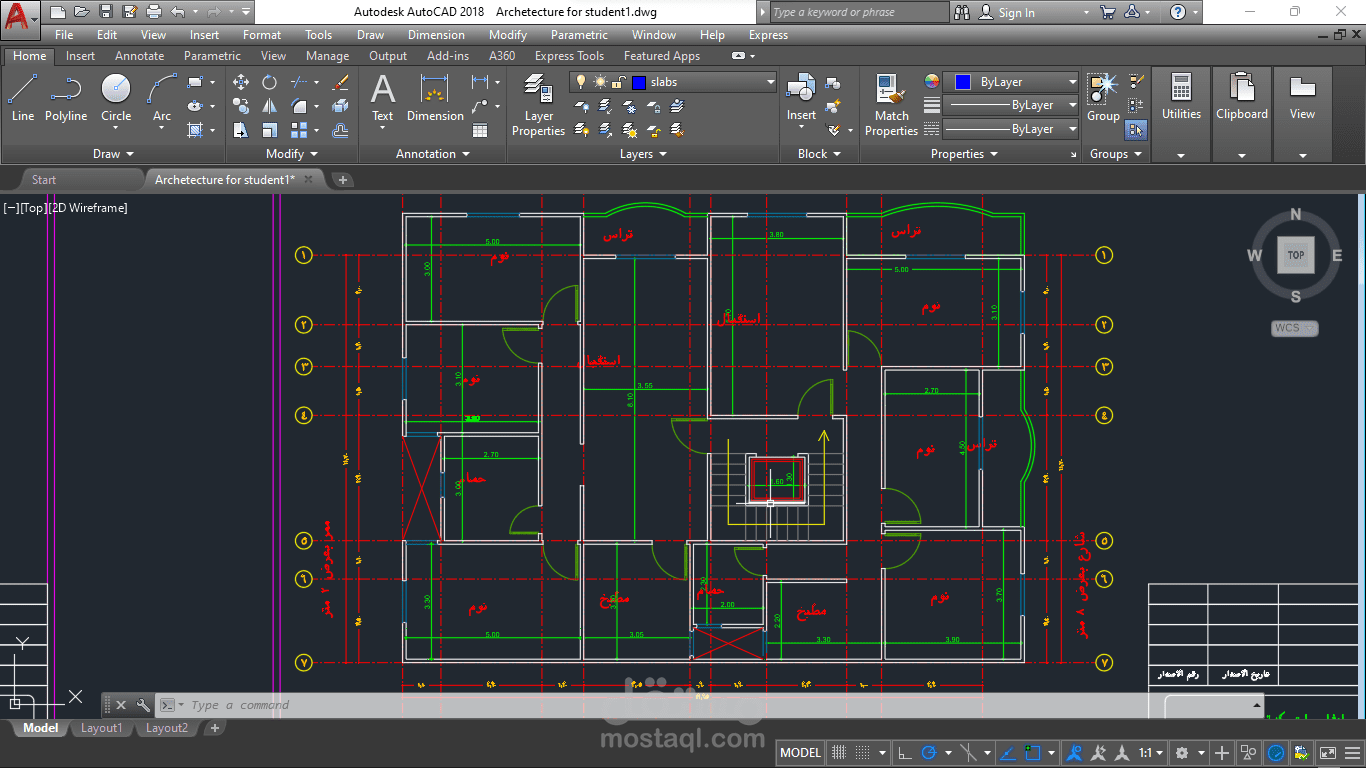Click the WCS coordinate system button
Screen dimensions: 1366x768
[x=1295, y=328]
